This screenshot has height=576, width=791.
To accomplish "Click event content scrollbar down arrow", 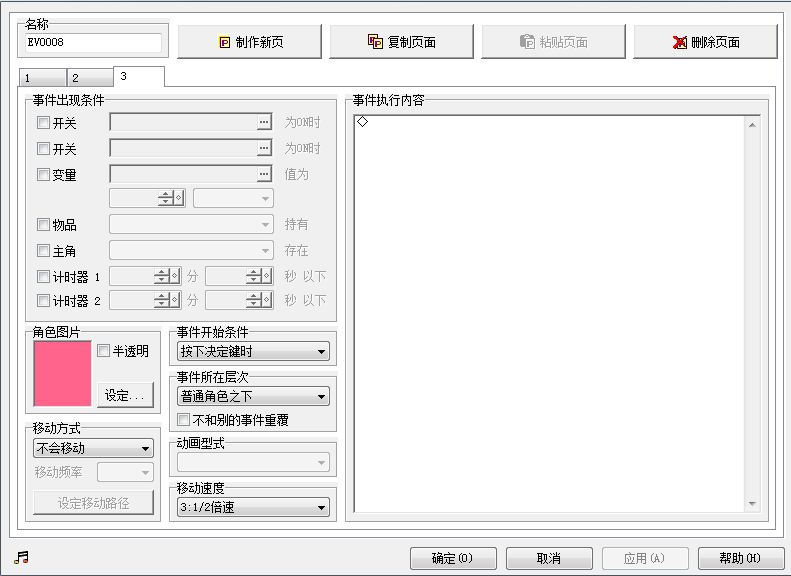I will pos(752,504).
